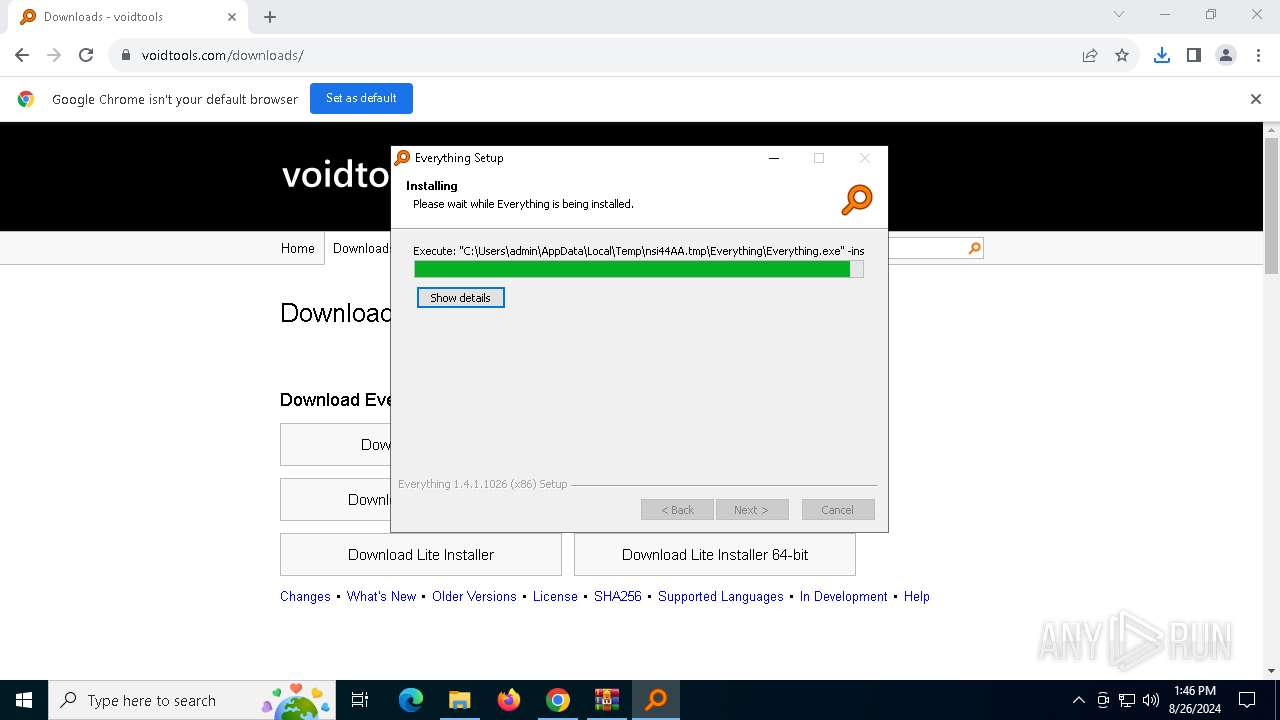Dismiss the default browser notification bar
The width and height of the screenshot is (1280, 720).
1256,99
